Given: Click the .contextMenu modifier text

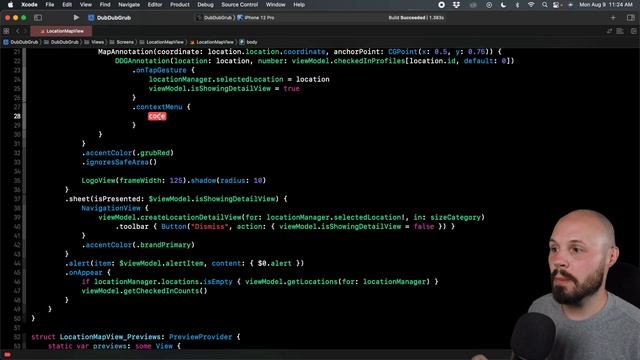Looking at the screenshot, I should point(157,107).
